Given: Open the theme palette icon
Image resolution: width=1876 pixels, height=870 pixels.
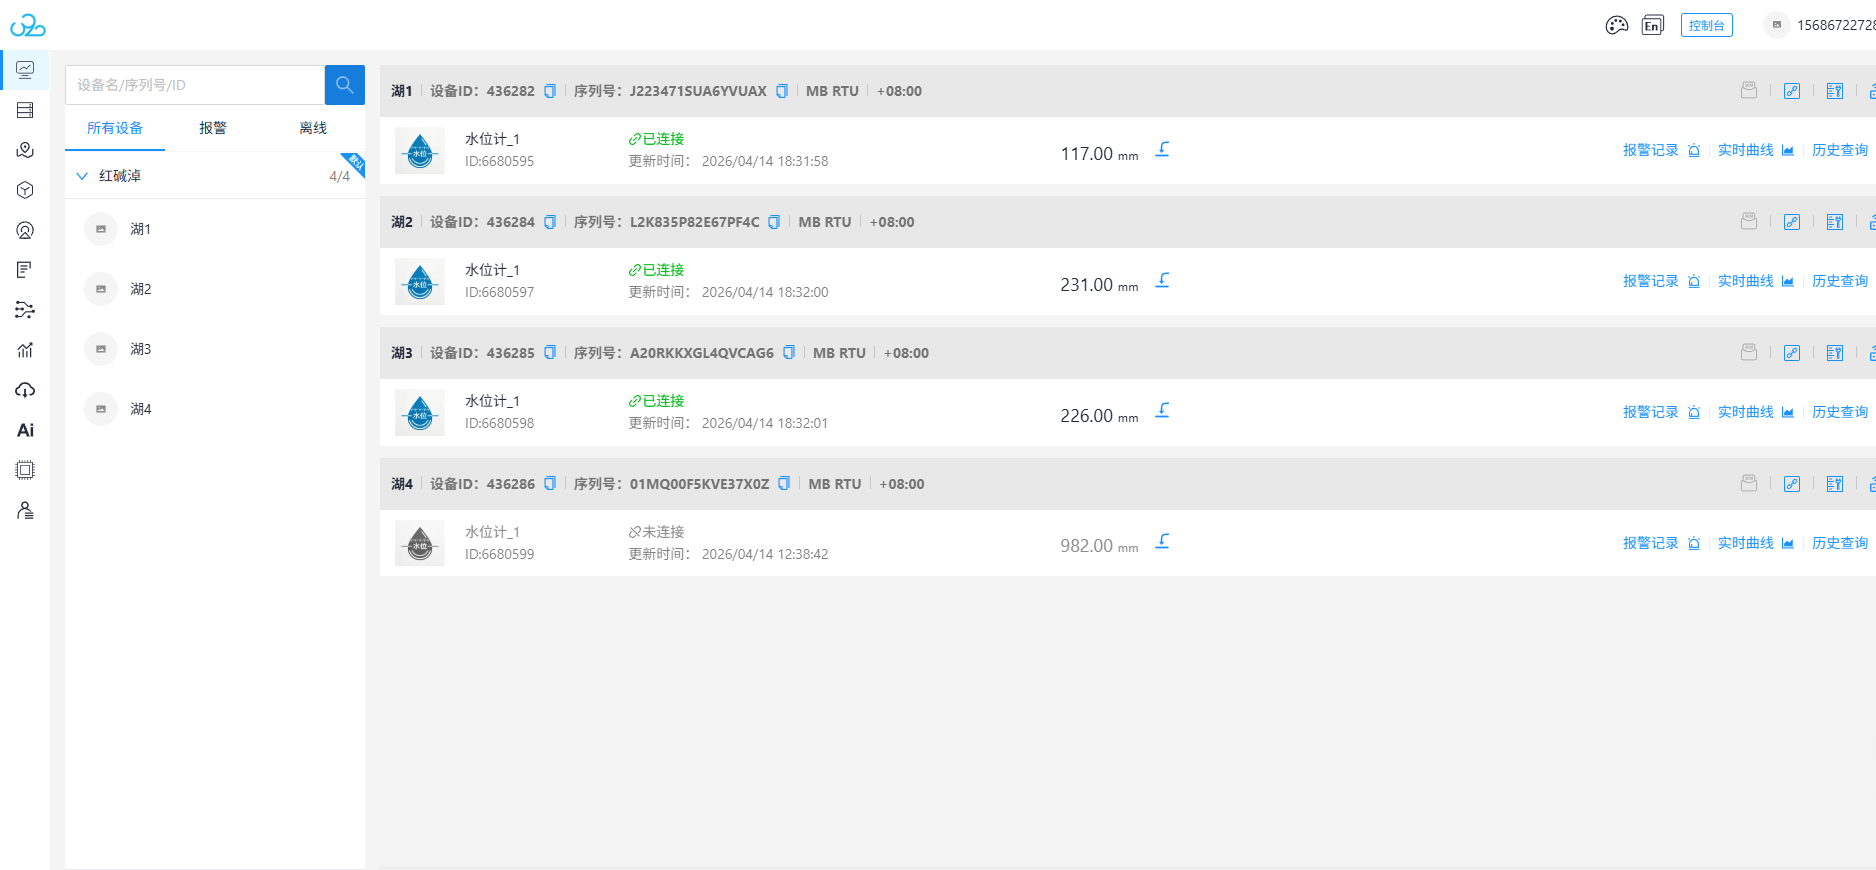Looking at the screenshot, I should tap(1616, 25).
